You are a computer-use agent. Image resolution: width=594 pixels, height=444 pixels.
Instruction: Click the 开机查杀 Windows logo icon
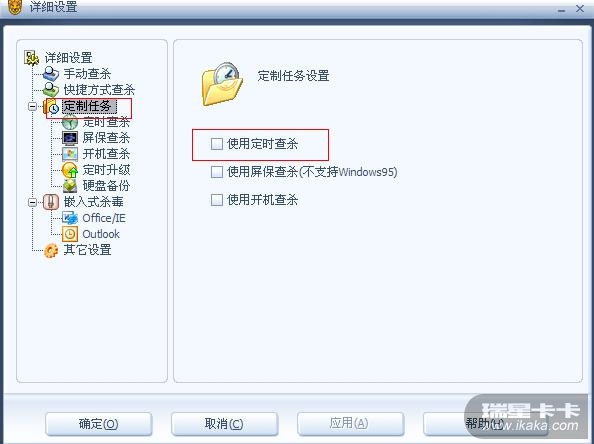pyautogui.click(x=70, y=154)
